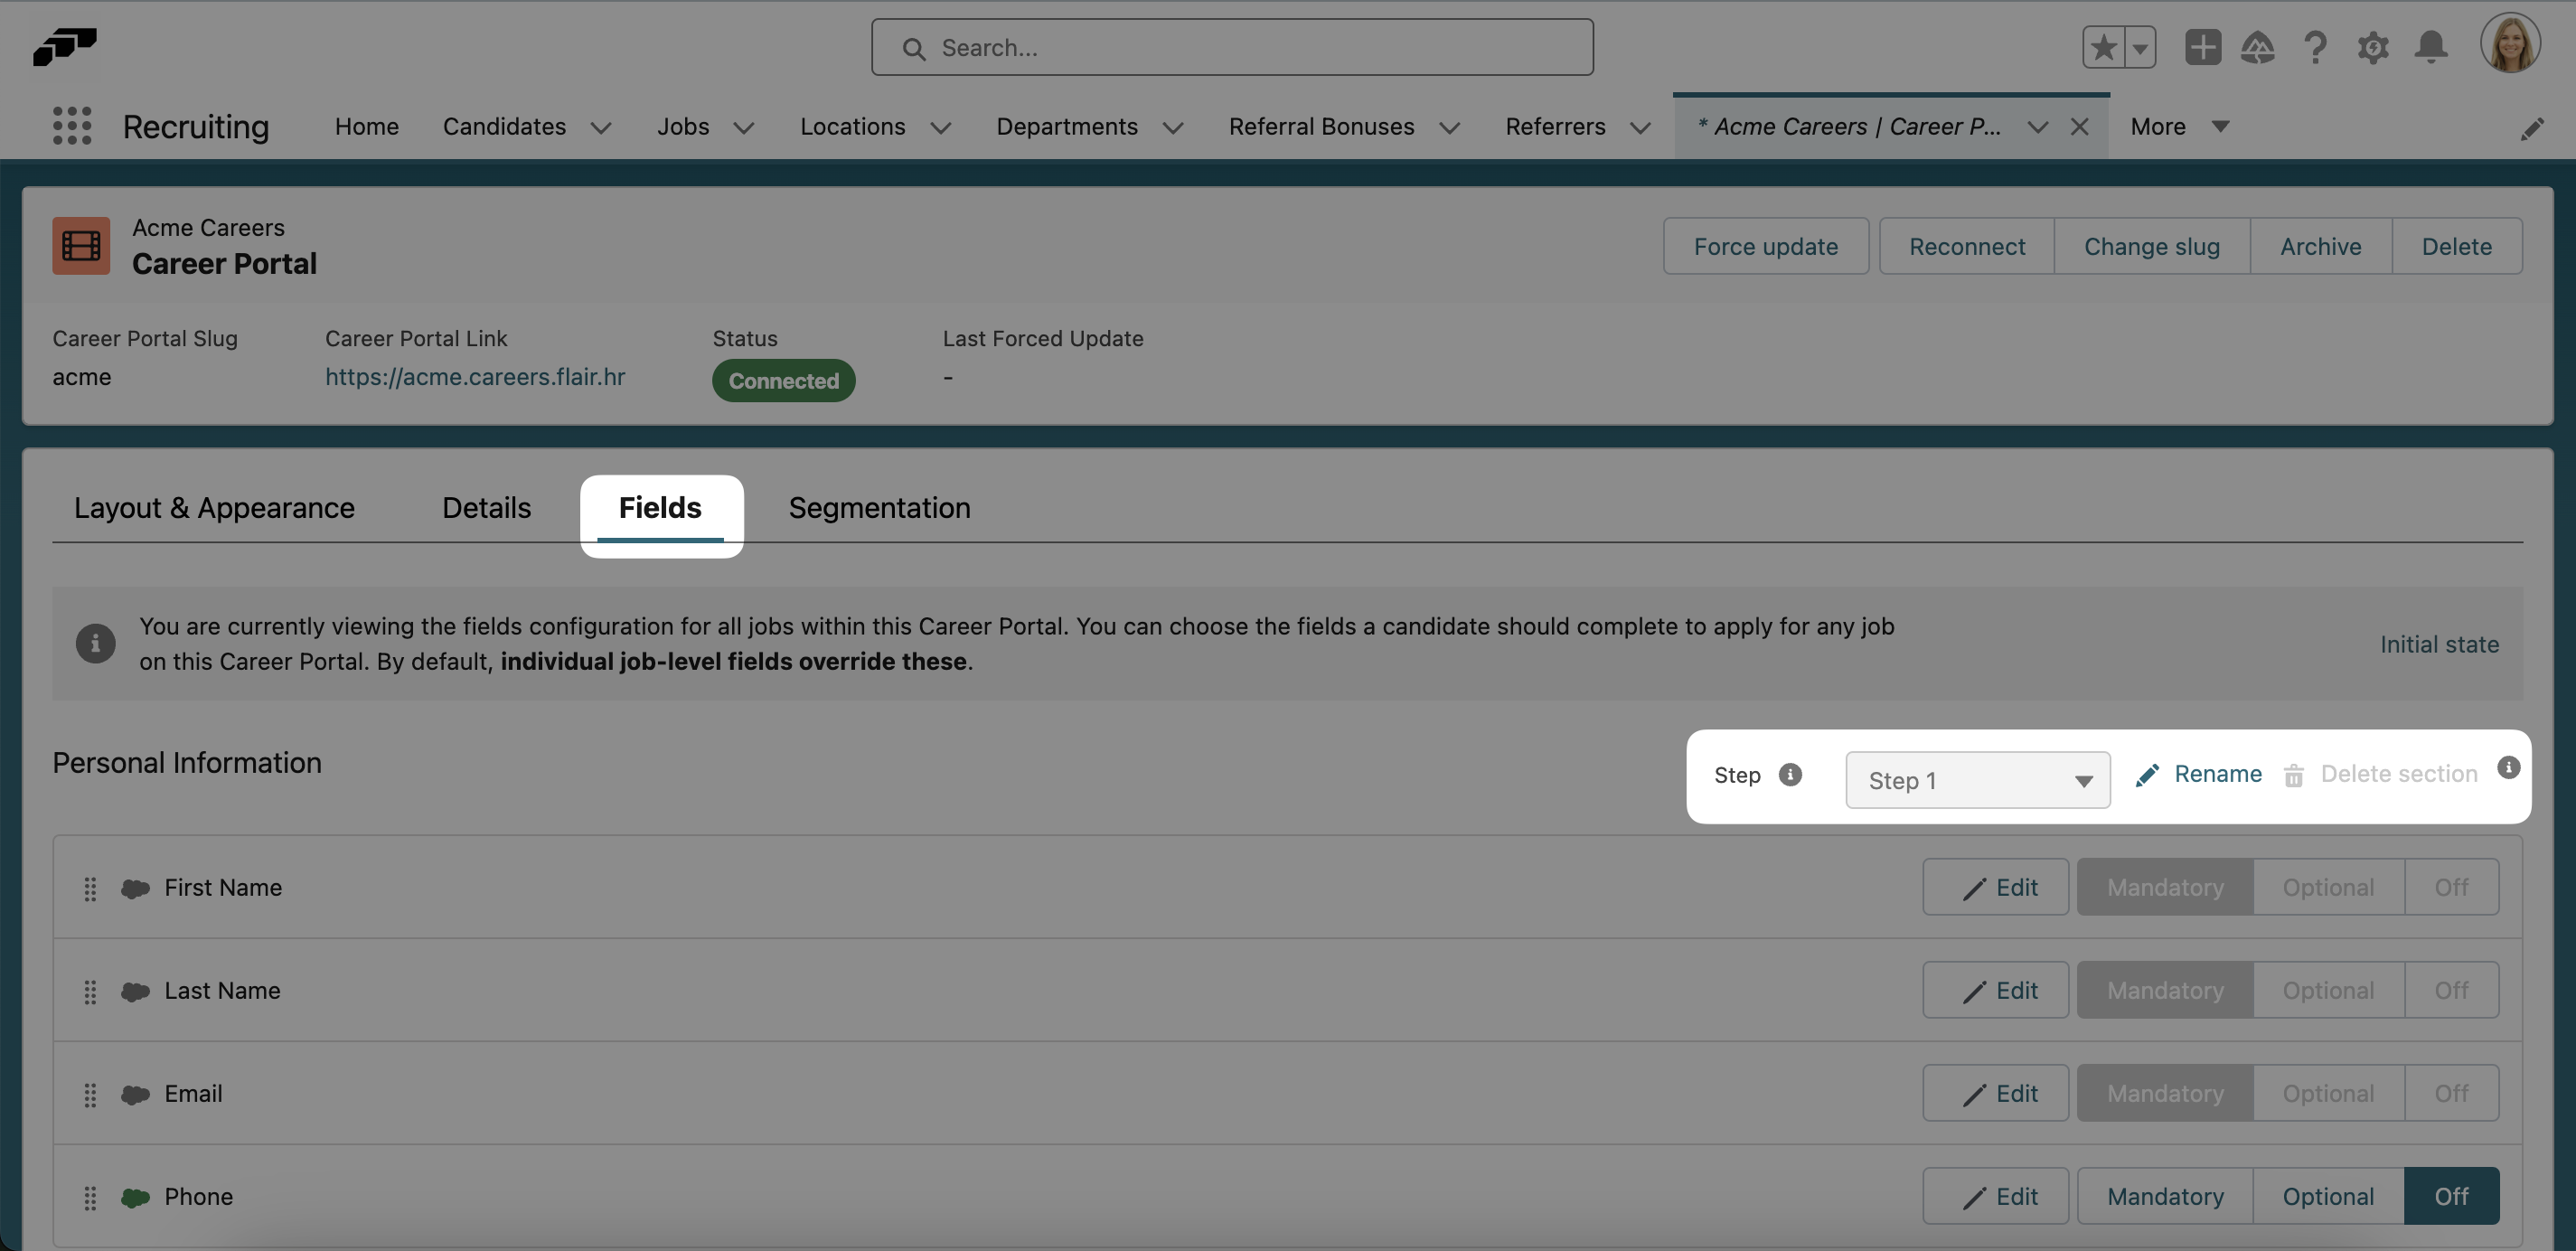The width and height of the screenshot is (2576, 1251).
Task: Click inside the global search field
Action: pyautogui.click(x=1231, y=47)
